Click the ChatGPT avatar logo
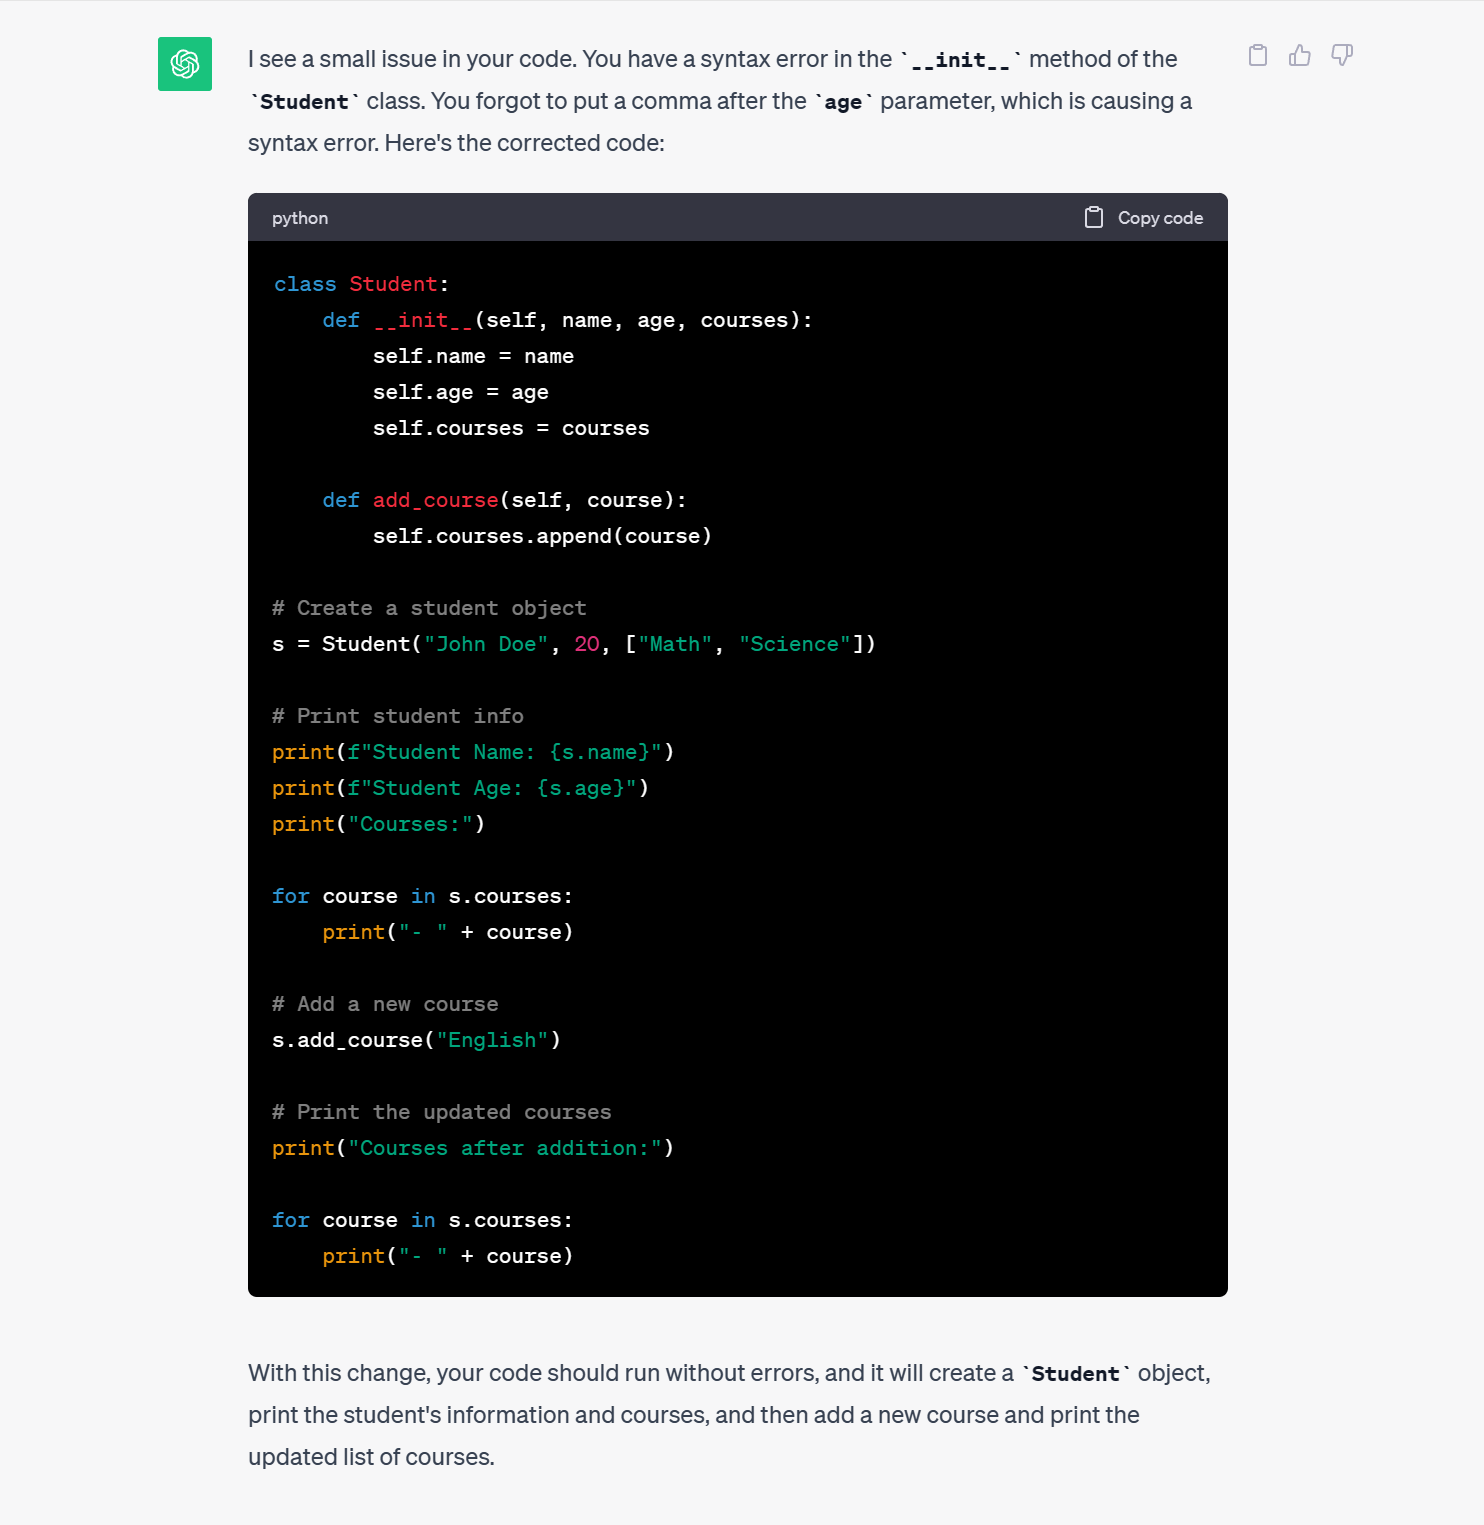Screen dimensions: 1484x1525 coord(185,64)
